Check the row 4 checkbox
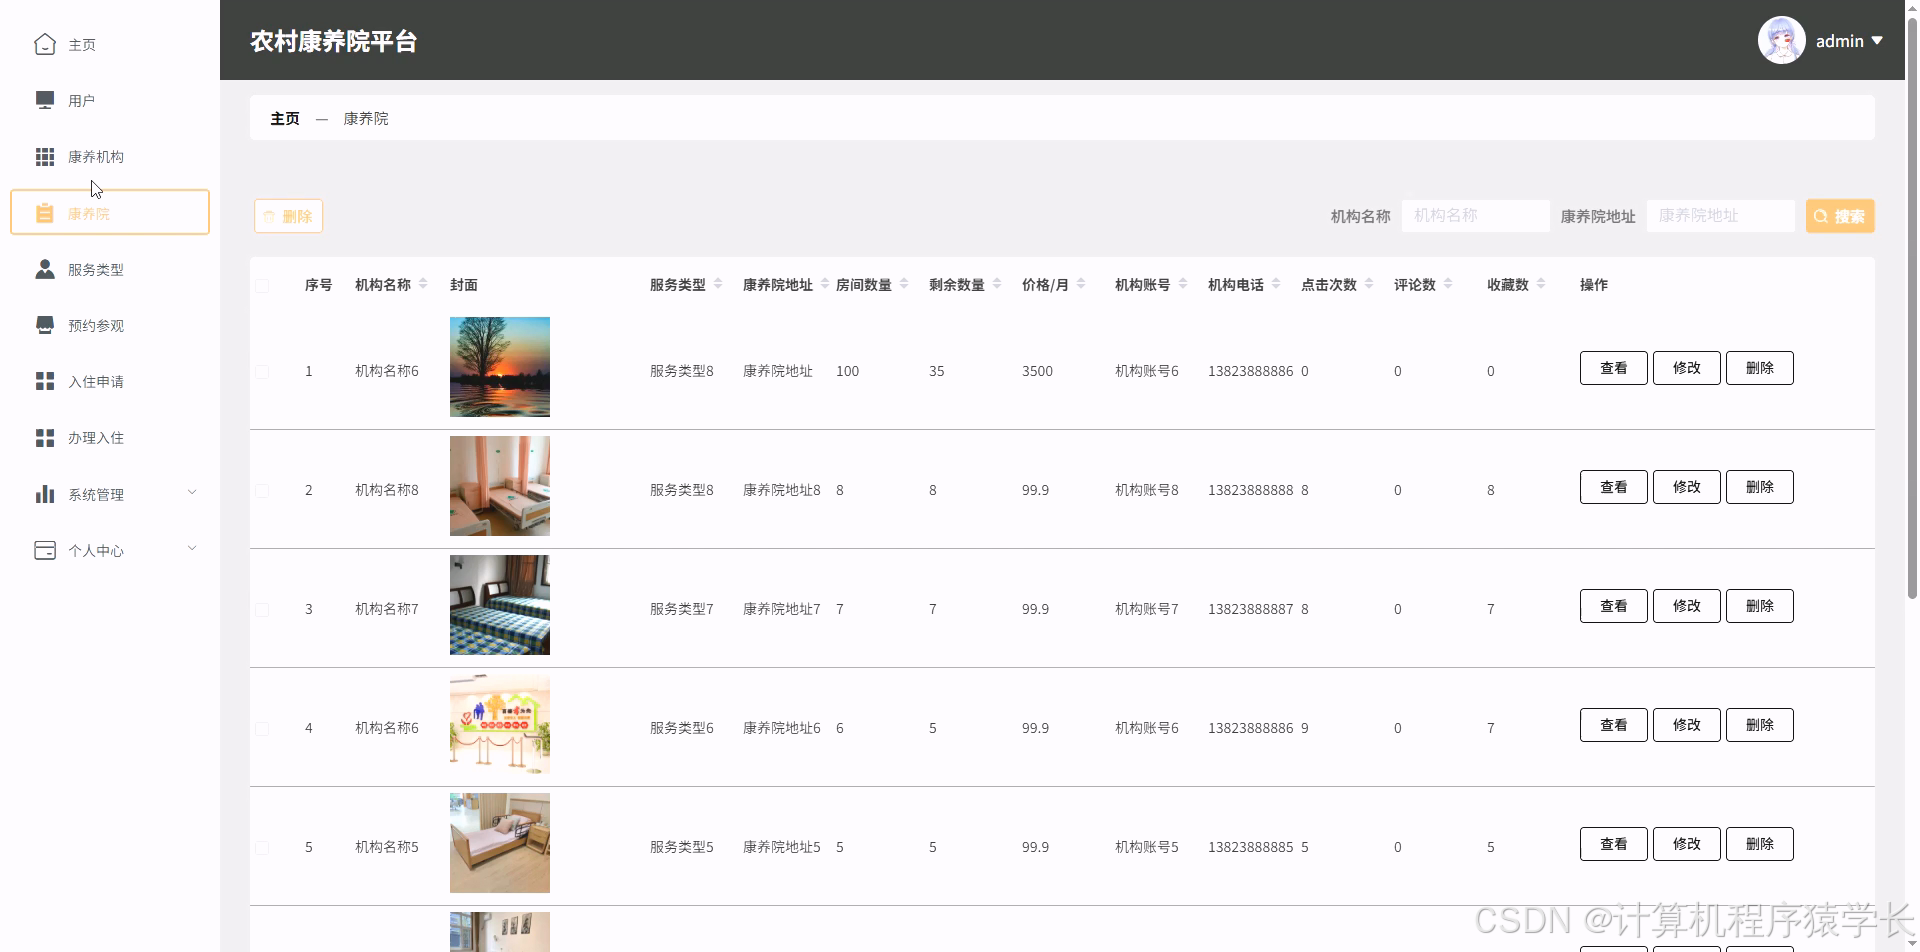1920x952 pixels. tap(262, 728)
